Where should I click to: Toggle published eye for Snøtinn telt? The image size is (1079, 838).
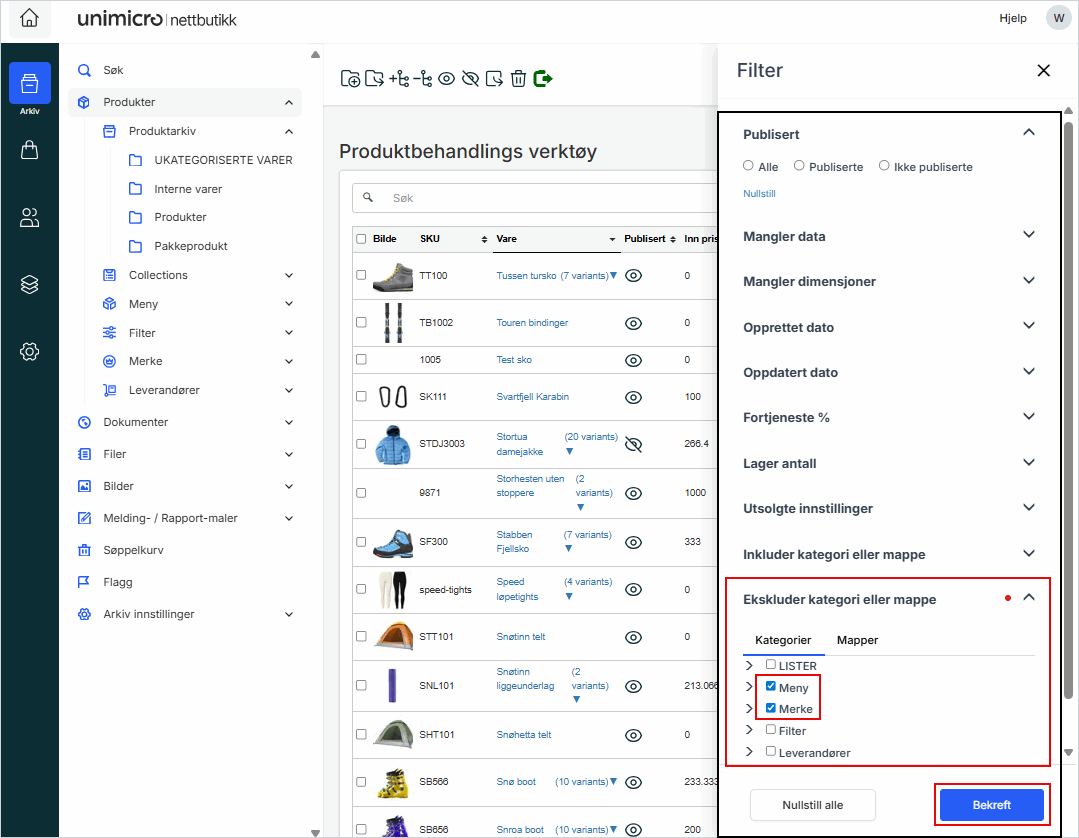point(633,637)
